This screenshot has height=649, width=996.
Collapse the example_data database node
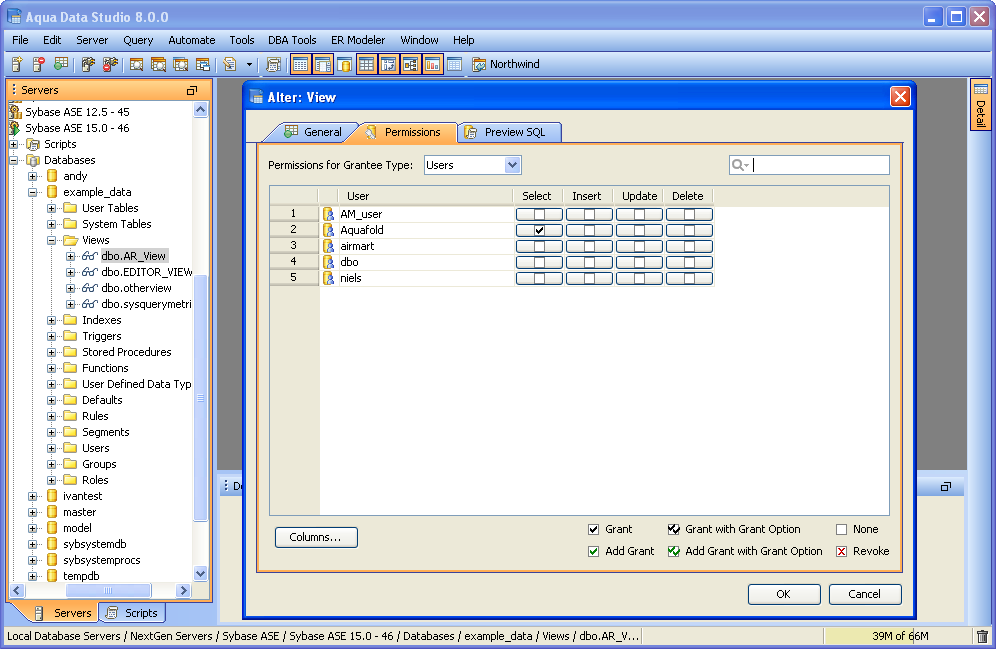[x=32, y=192]
